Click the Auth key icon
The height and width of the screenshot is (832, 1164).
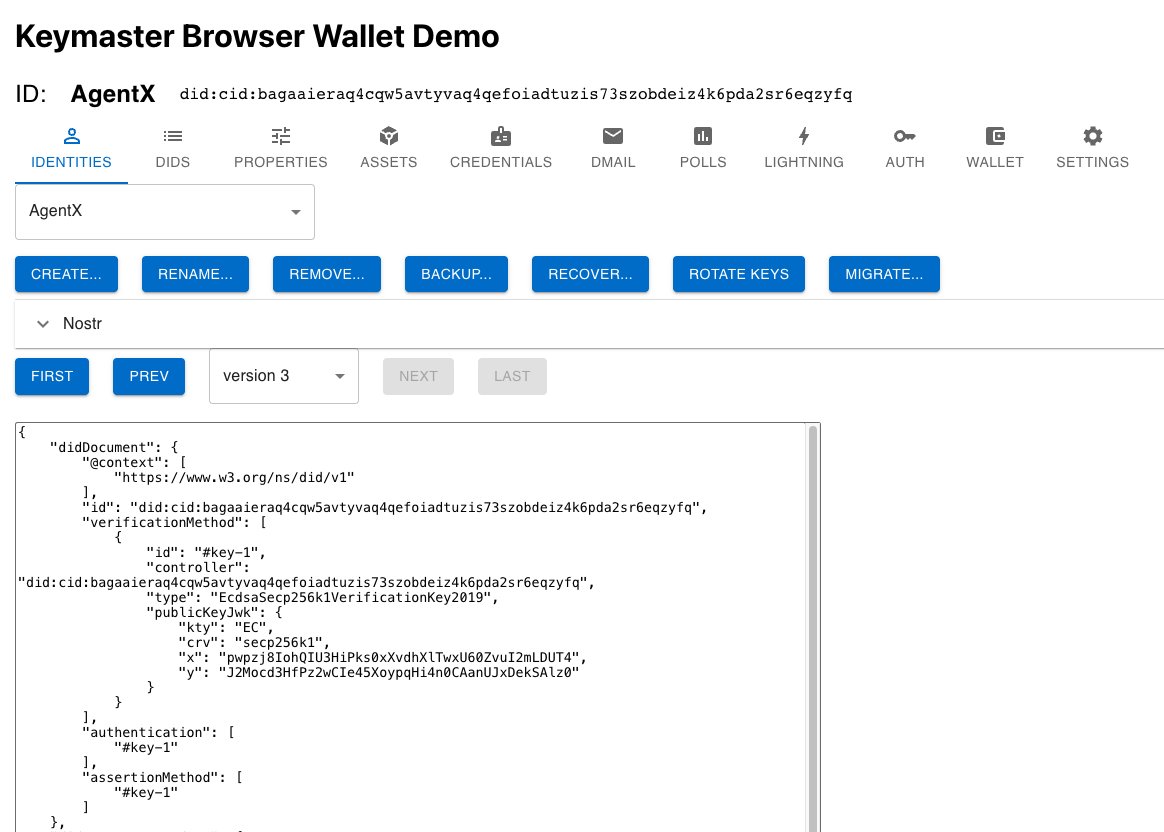tap(905, 137)
